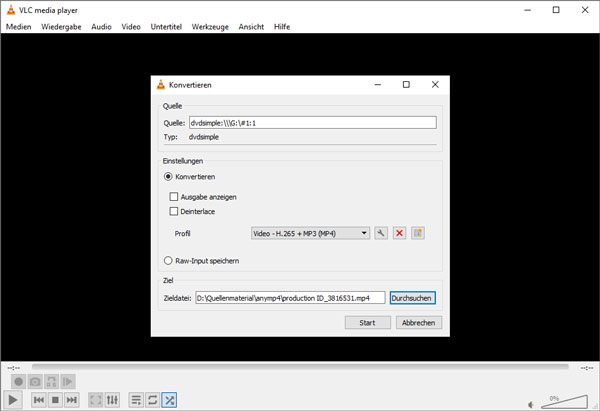Screen dimensions: 600x411
Task: Open the Ansicht menu
Action: 251,27
